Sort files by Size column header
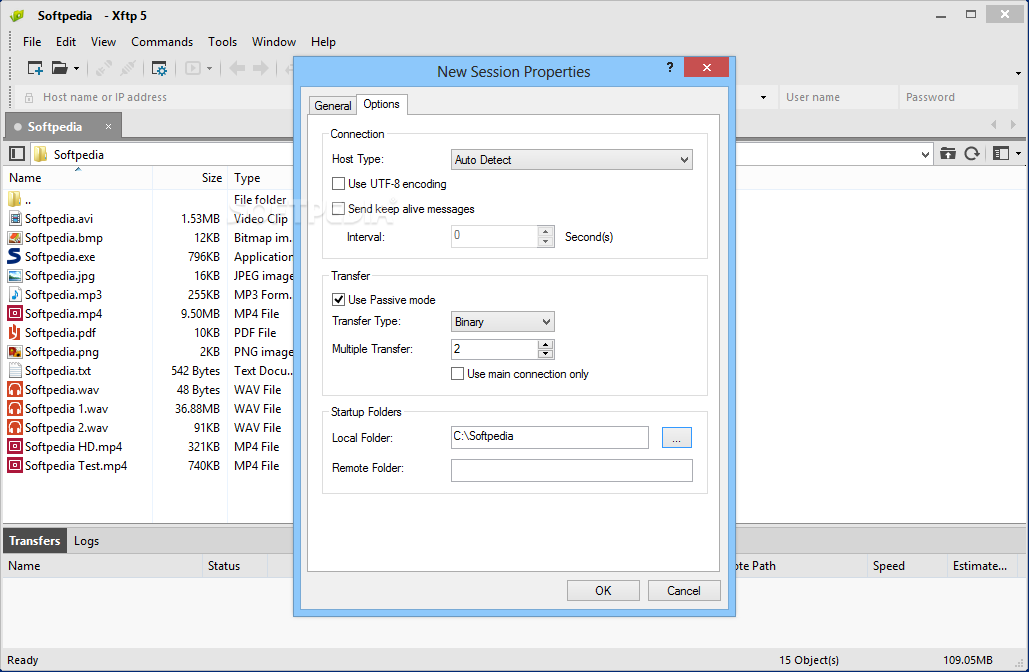The height and width of the screenshot is (672, 1029). coord(190,178)
